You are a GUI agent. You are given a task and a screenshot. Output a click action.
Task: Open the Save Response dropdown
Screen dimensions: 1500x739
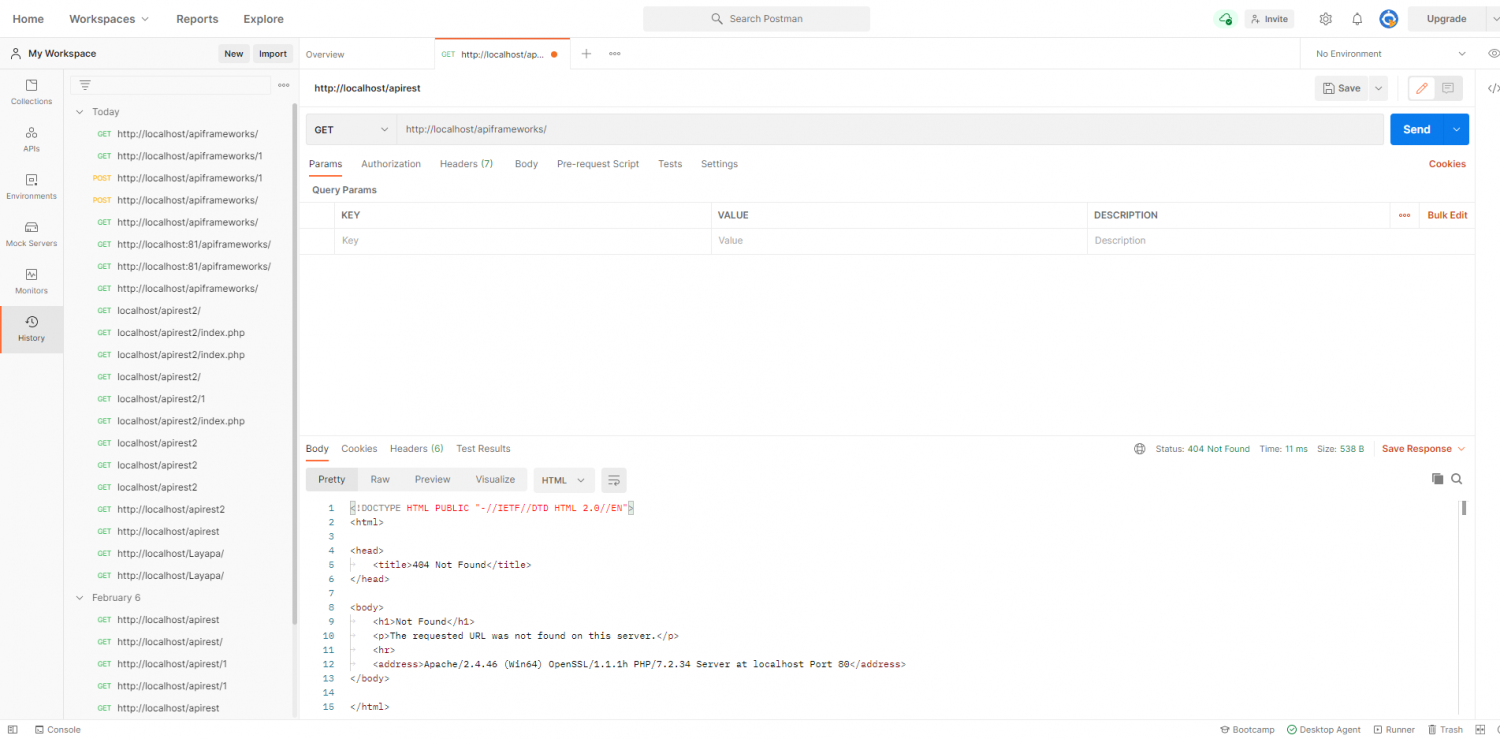pos(1423,449)
